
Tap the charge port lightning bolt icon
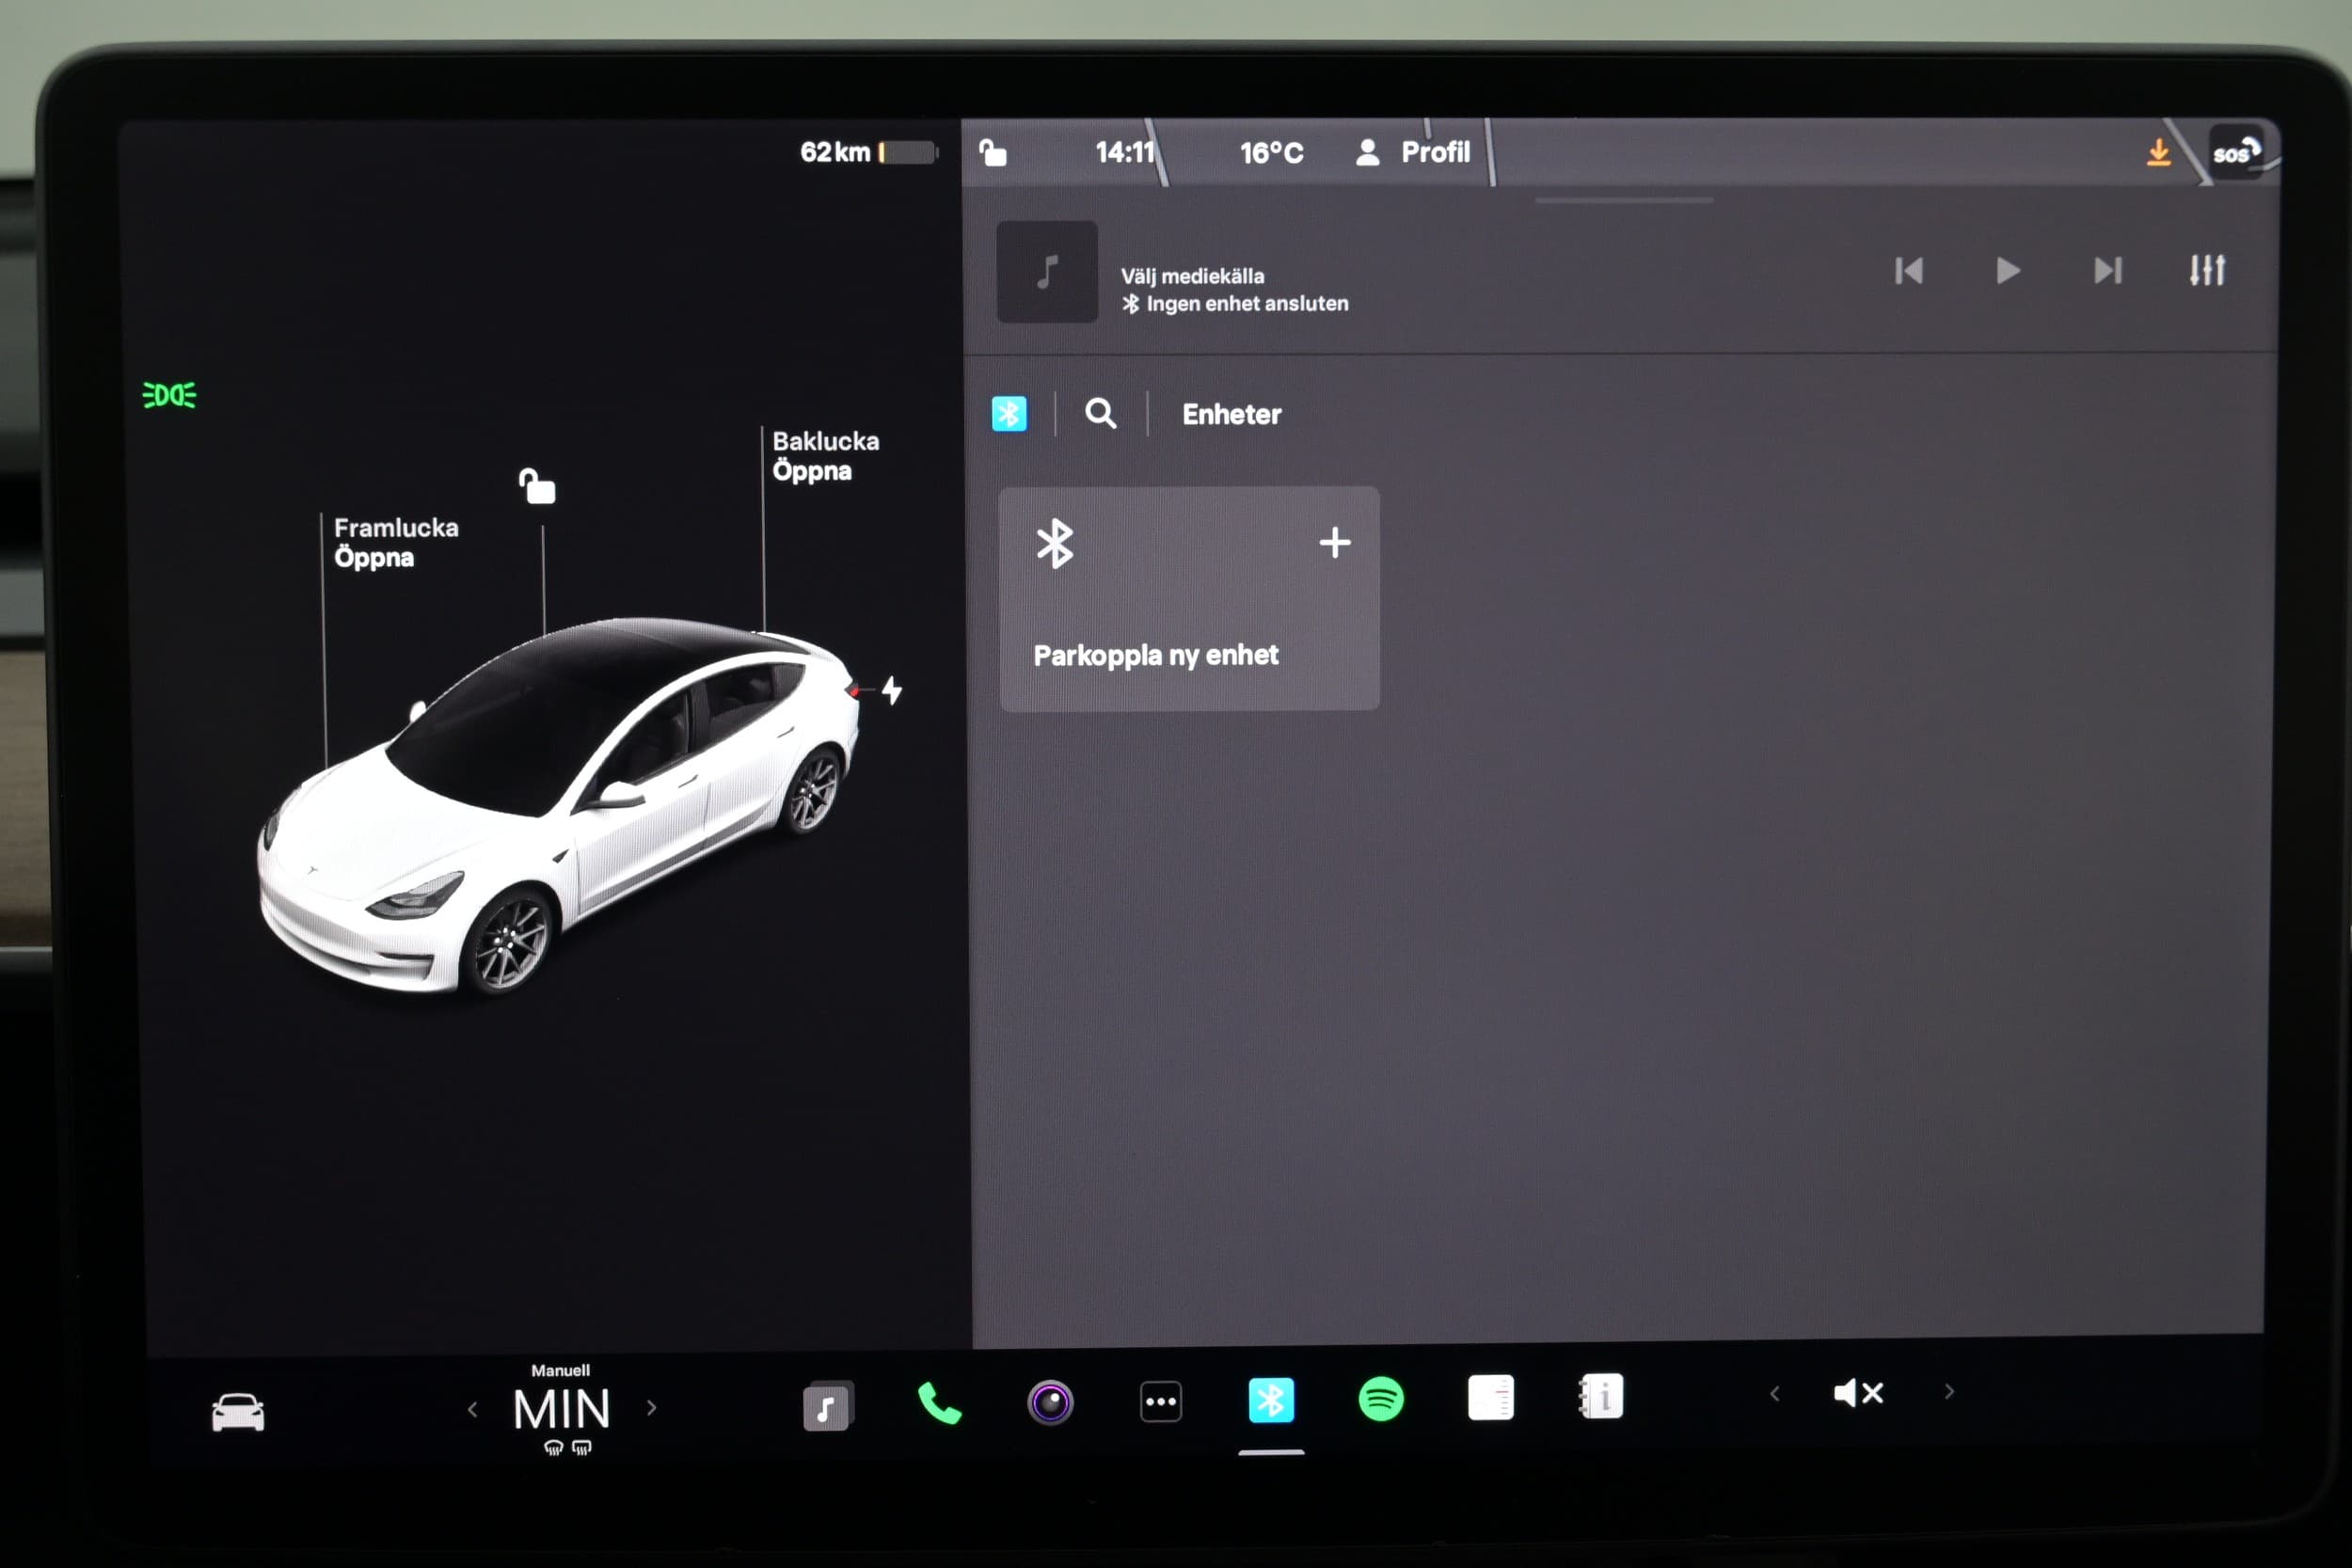pyautogui.click(x=891, y=690)
